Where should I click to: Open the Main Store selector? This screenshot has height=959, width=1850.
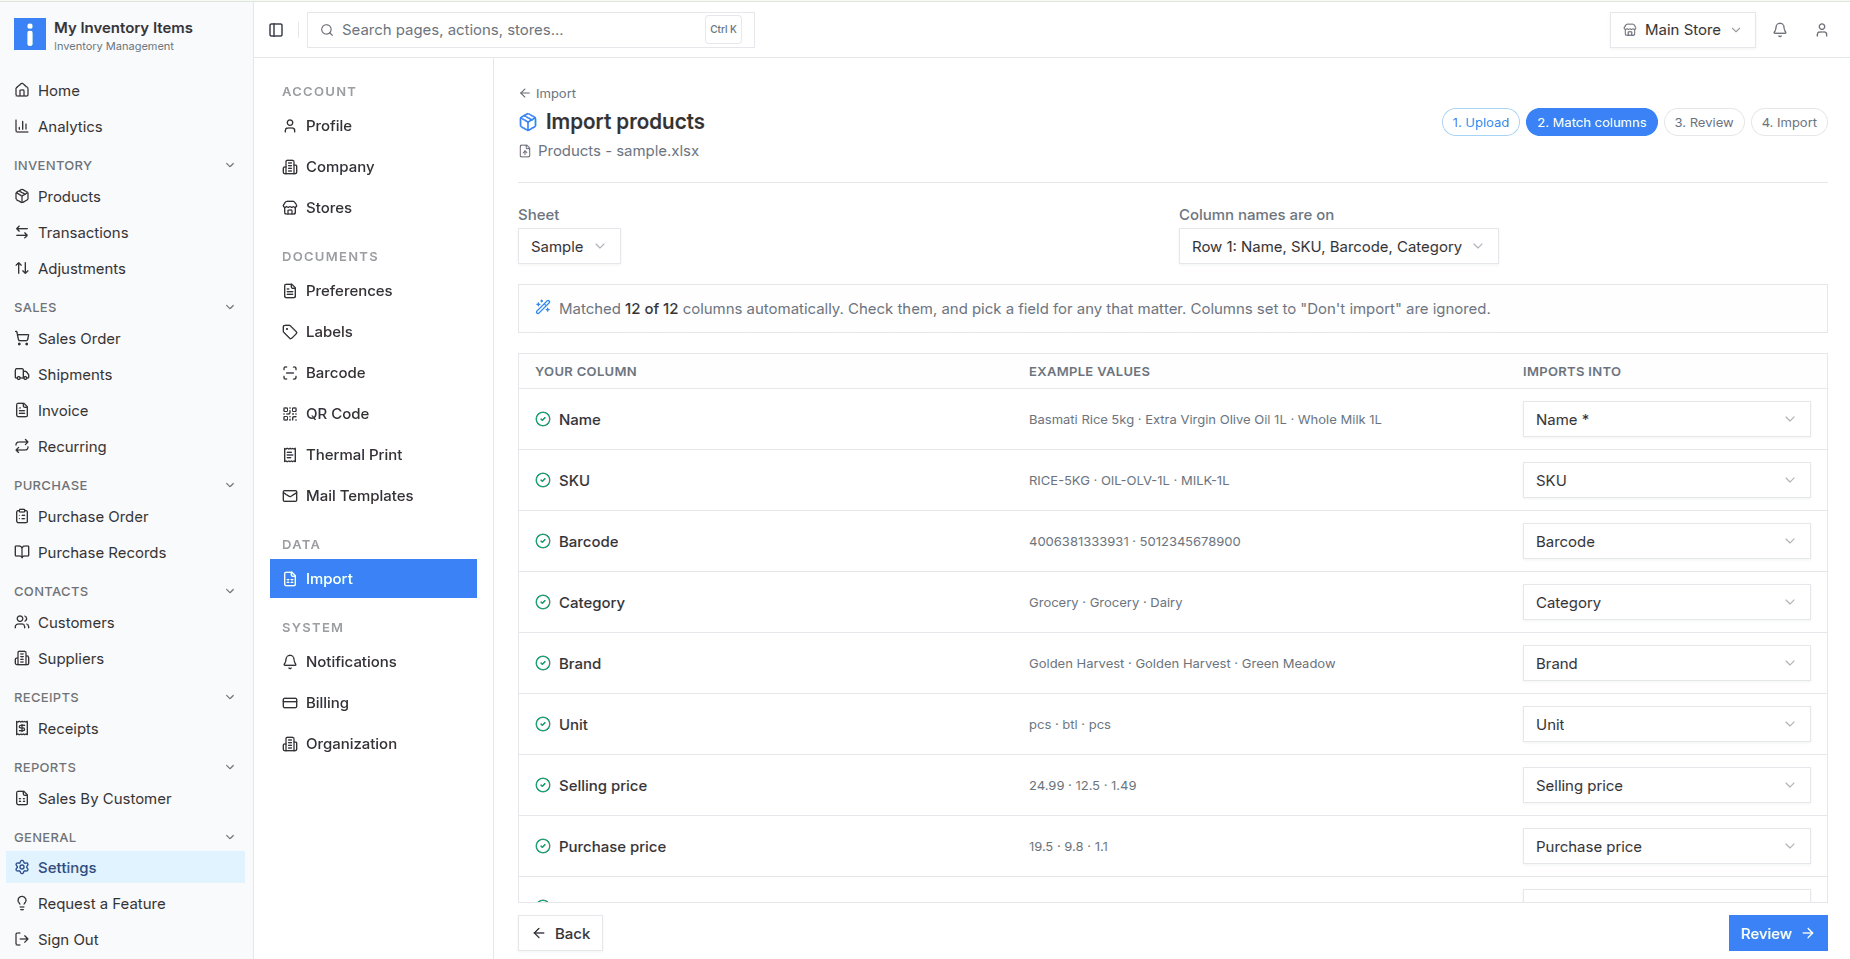click(x=1682, y=30)
